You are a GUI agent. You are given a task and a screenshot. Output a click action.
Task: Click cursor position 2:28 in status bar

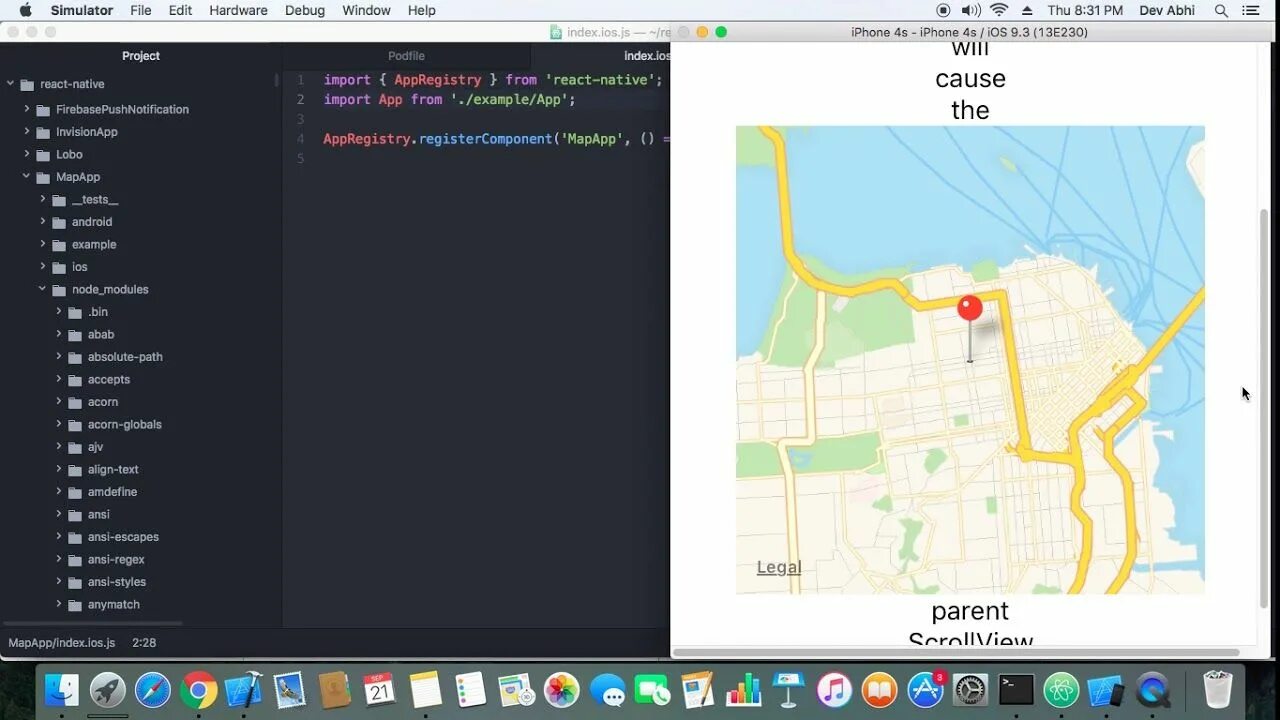tap(144, 643)
